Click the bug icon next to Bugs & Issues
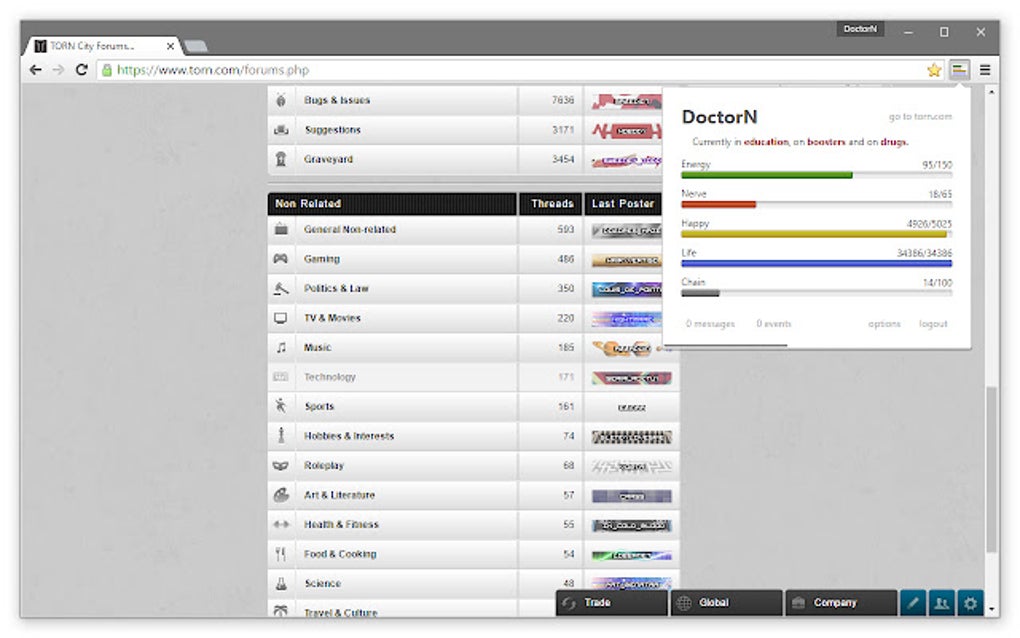Screen dimensions: 1020x638 pyautogui.click(x=283, y=100)
